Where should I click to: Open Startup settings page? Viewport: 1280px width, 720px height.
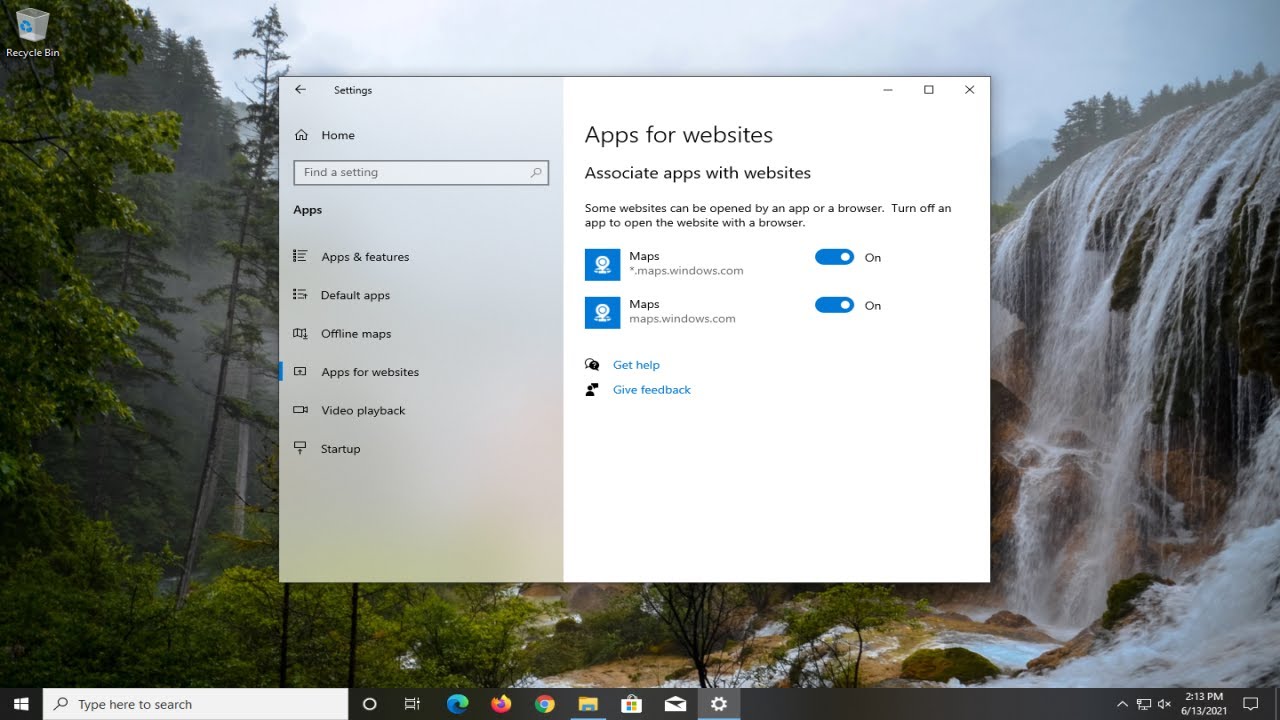click(x=340, y=449)
